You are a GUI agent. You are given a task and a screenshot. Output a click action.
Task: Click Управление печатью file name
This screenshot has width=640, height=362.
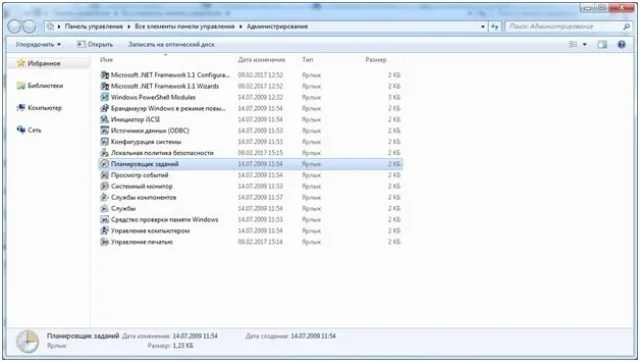pyautogui.click(x=142, y=242)
